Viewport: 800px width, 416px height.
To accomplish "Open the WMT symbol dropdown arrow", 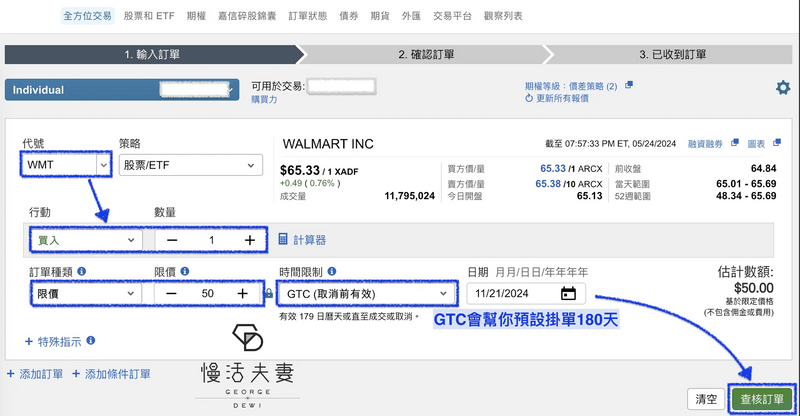I will [x=104, y=165].
